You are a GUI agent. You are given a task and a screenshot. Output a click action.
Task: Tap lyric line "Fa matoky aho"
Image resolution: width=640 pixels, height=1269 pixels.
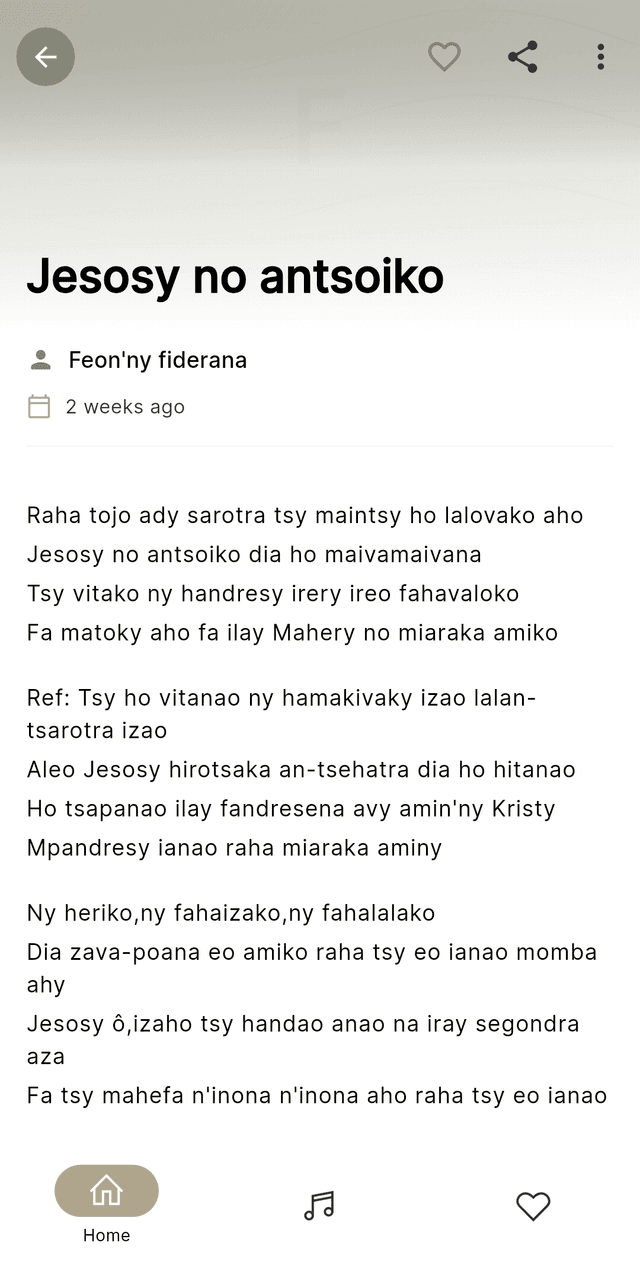click(x=292, y=633)
